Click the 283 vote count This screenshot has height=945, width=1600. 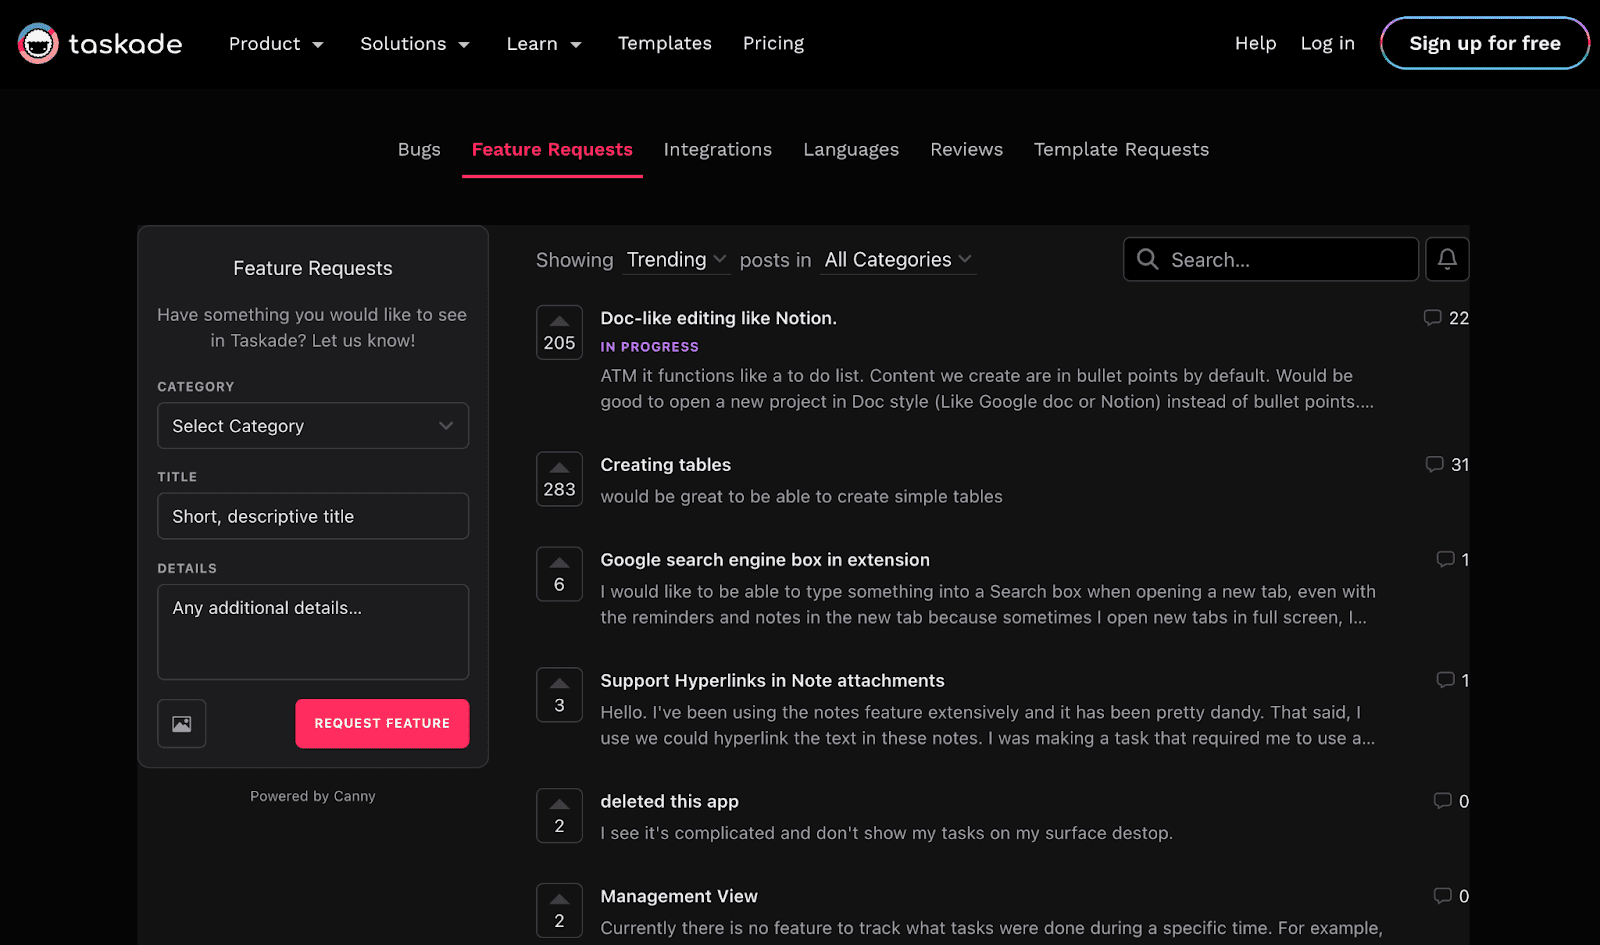559,490
